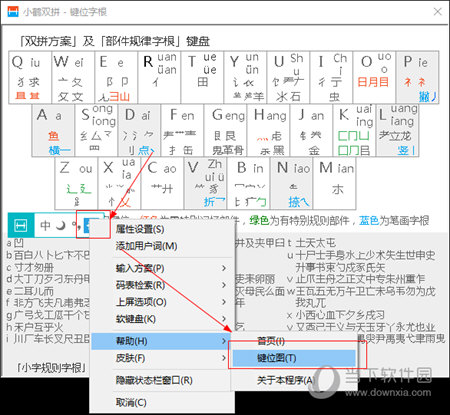
Task: Click the heading 「双拼方案」及「部件规律字根」键盘
Action: pos(114,41)
